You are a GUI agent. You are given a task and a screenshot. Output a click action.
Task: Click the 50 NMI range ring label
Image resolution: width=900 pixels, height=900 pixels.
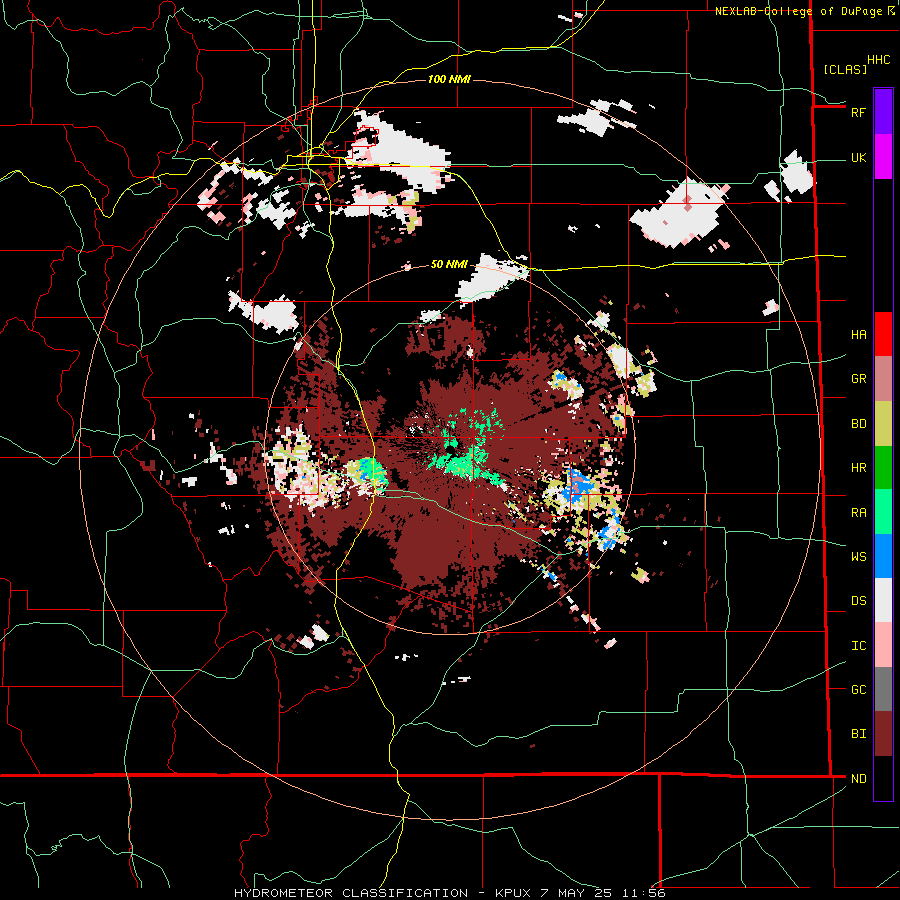tap(449, 264)
